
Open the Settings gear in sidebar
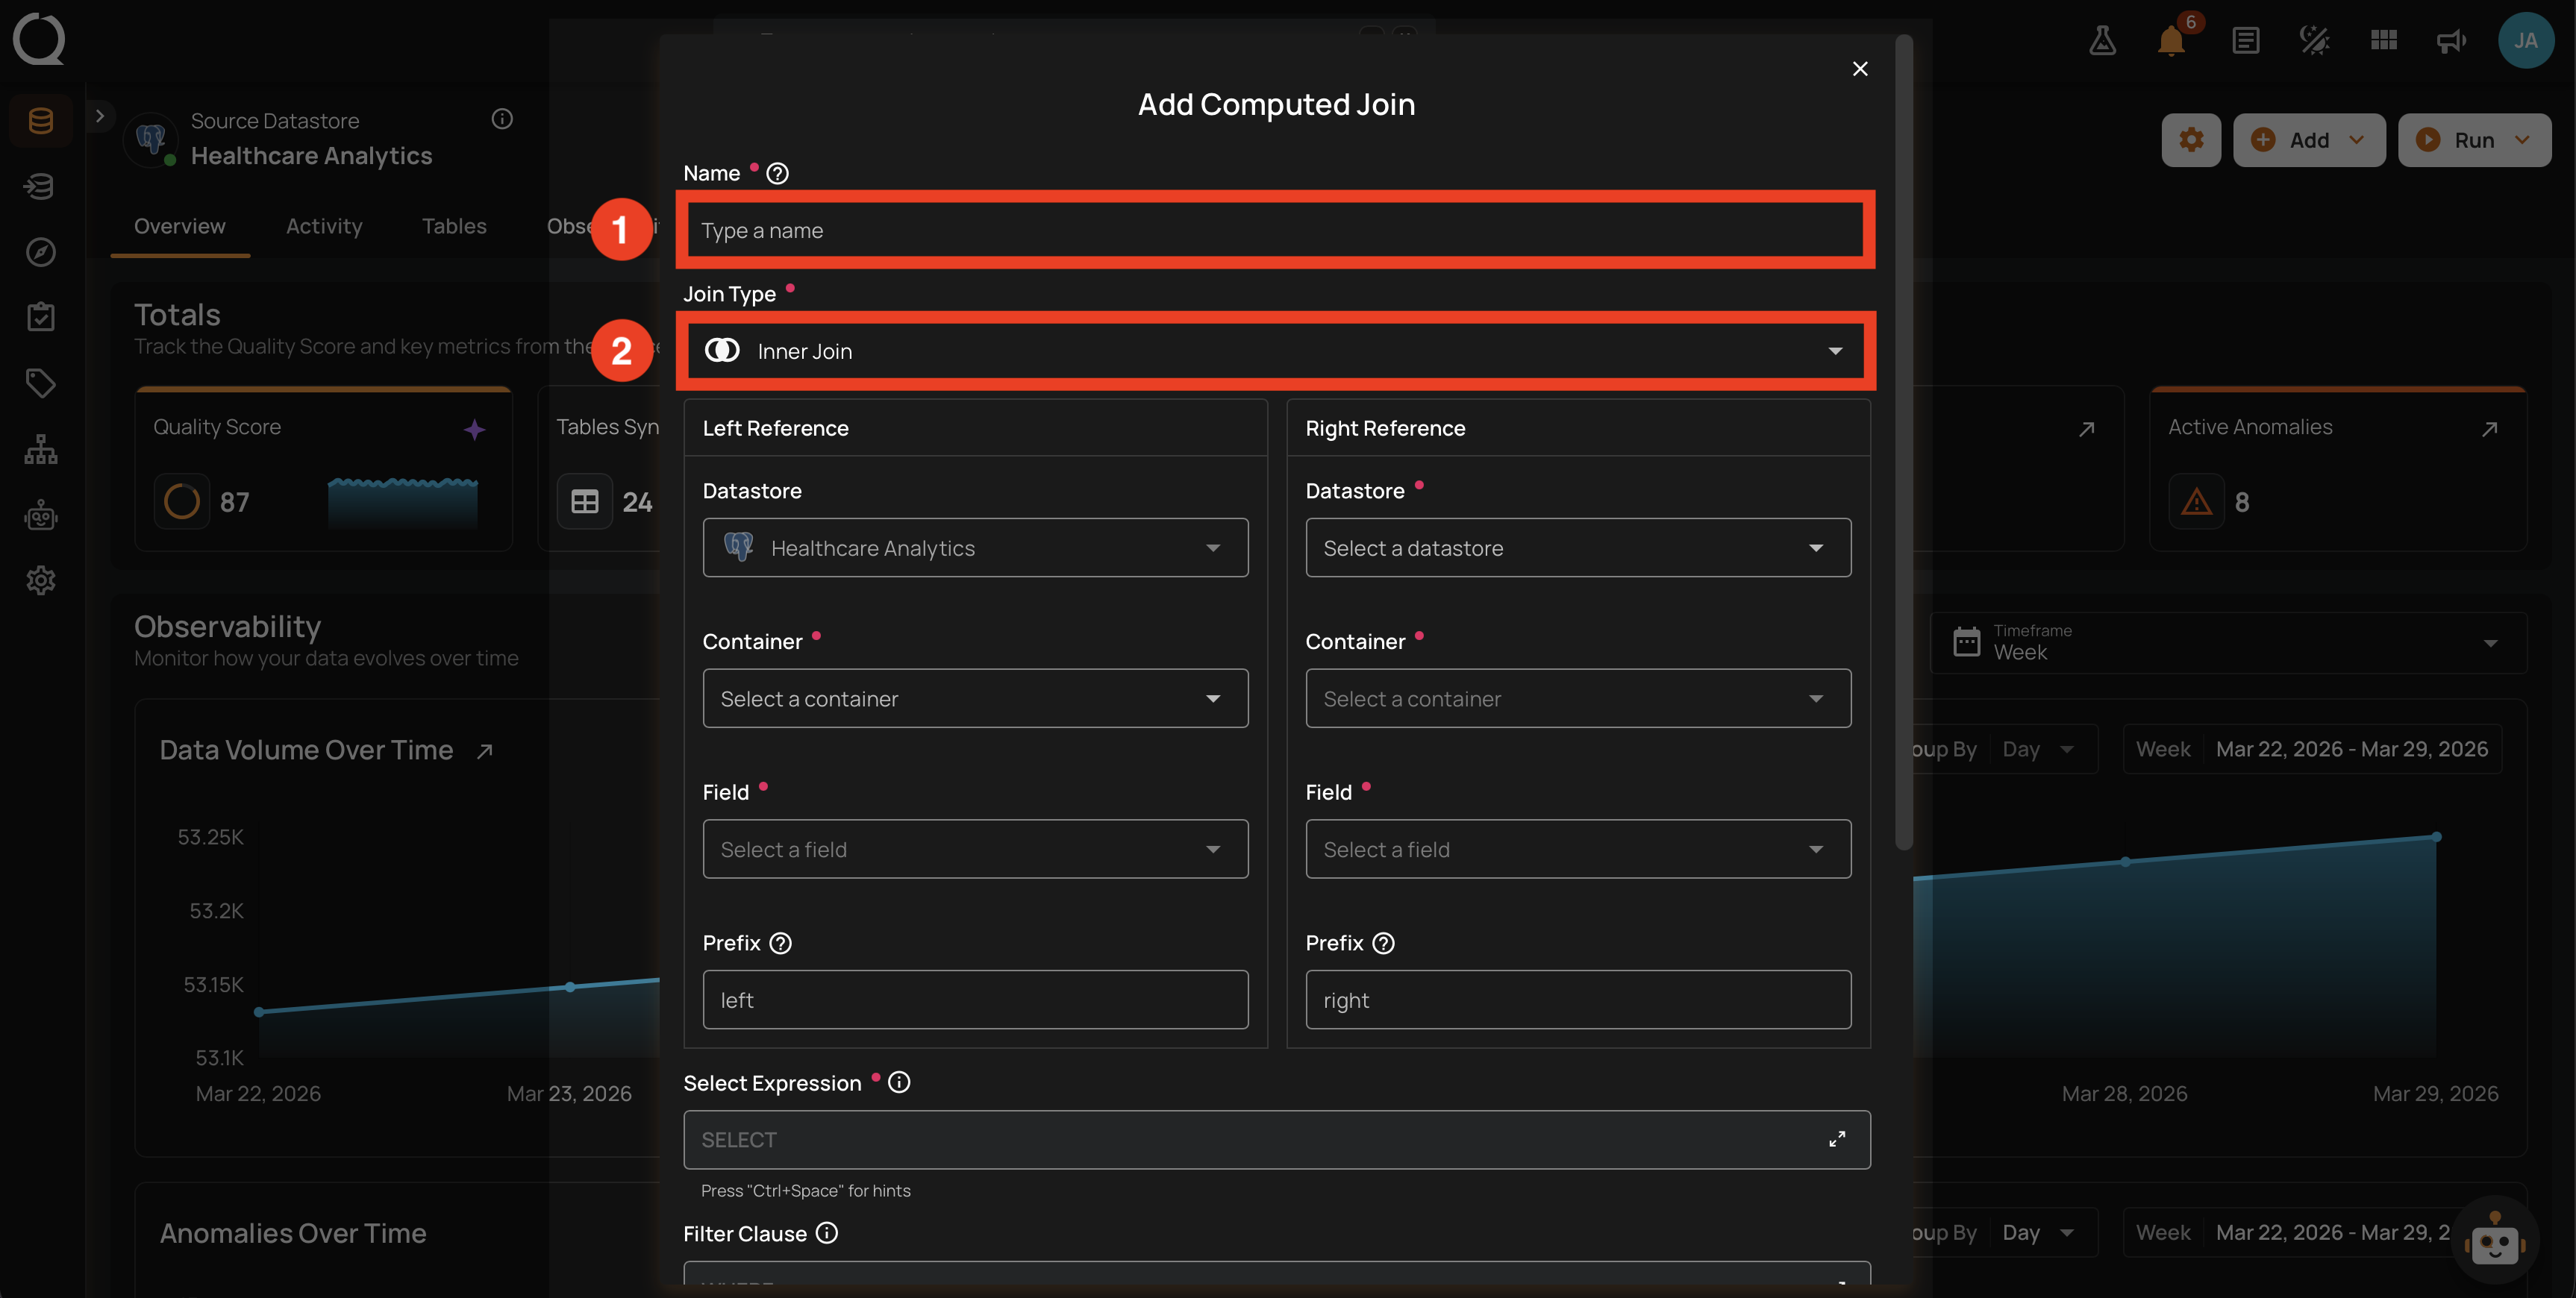[x=41, y=580]
